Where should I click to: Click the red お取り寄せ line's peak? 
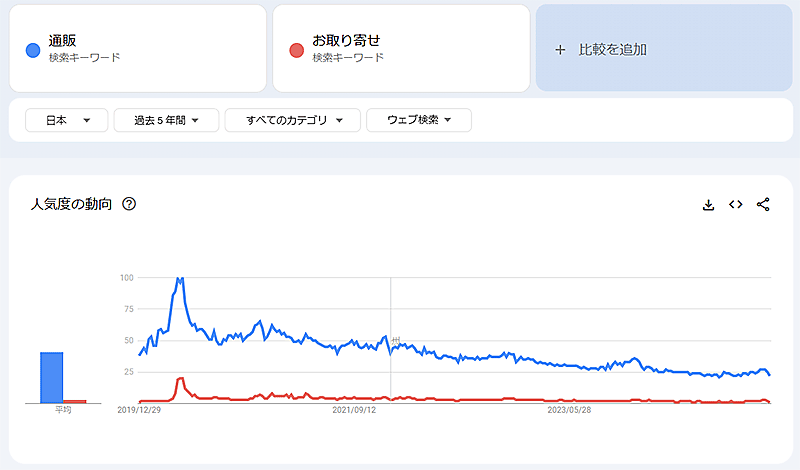tap(180, 378)
